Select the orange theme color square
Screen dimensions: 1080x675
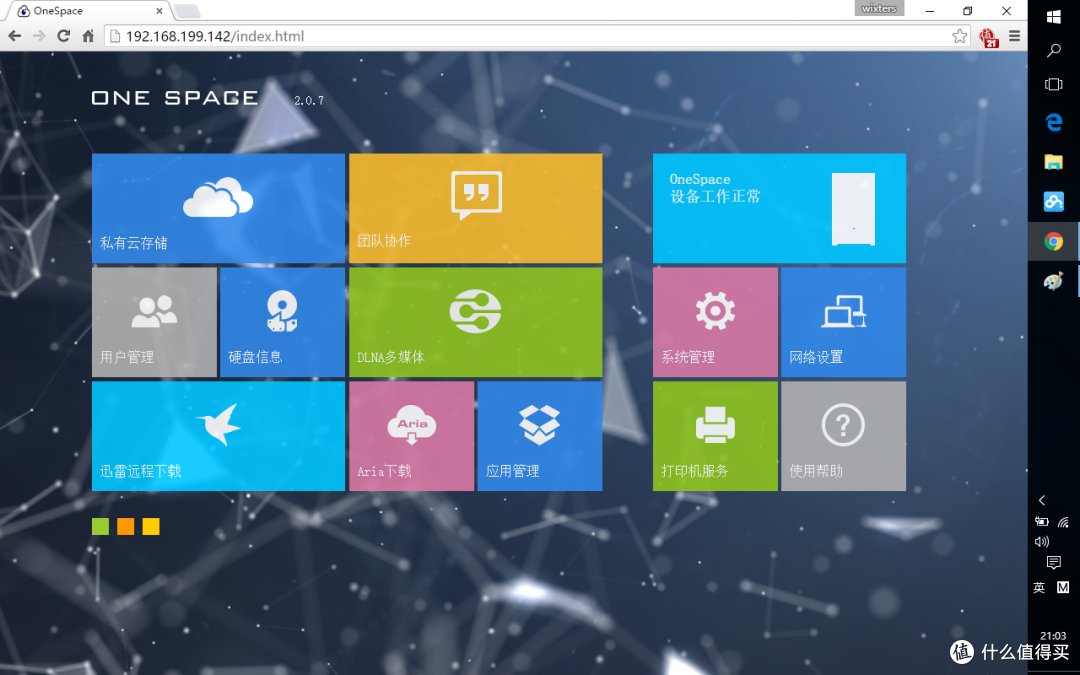pos(125,526)
